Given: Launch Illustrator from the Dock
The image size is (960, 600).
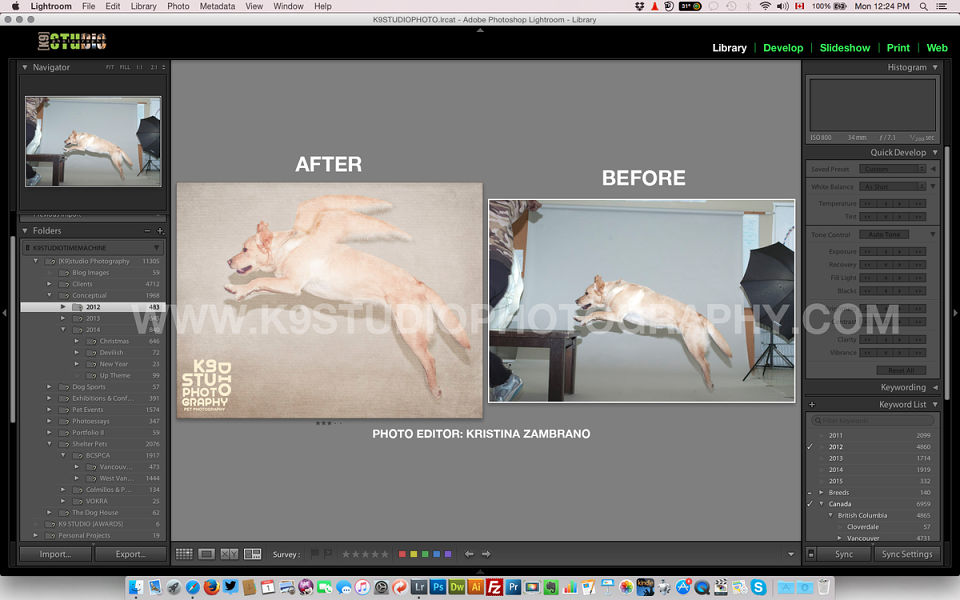Looking at the screenshot, I should (x=476, y=587).
